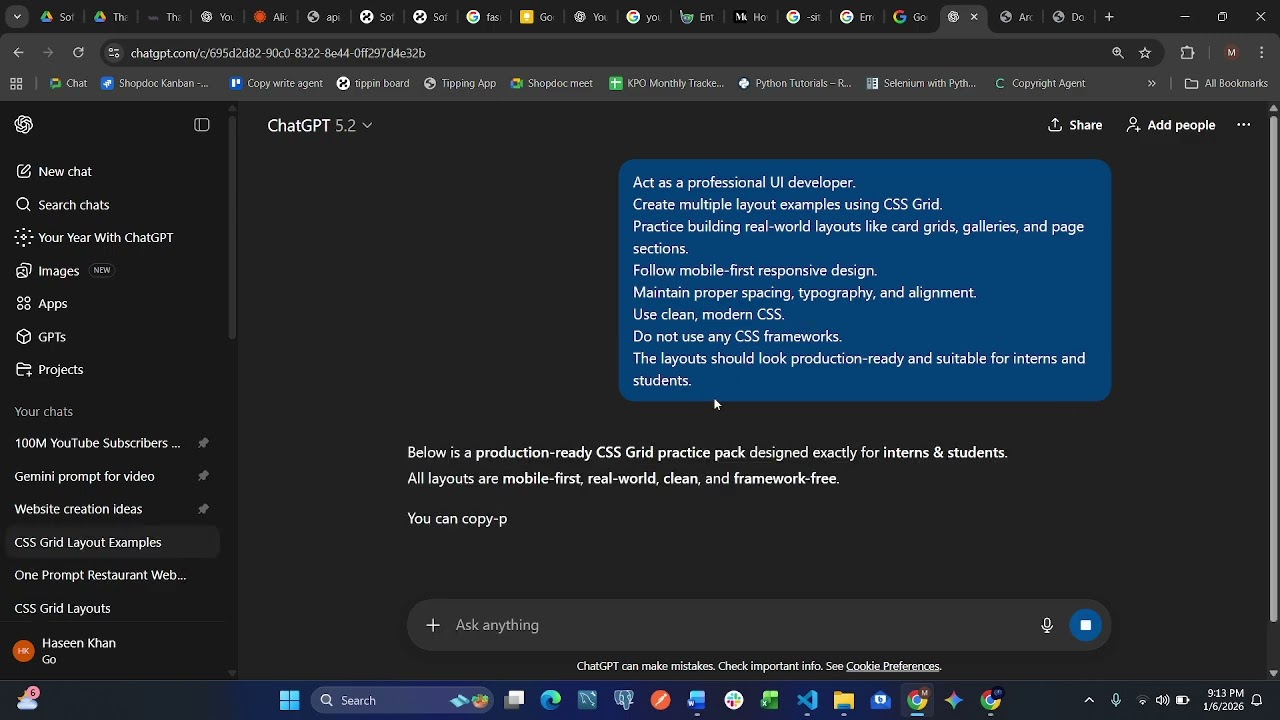
Task: Open the Copyright Agent bookmark
Action: [1039, 84]
